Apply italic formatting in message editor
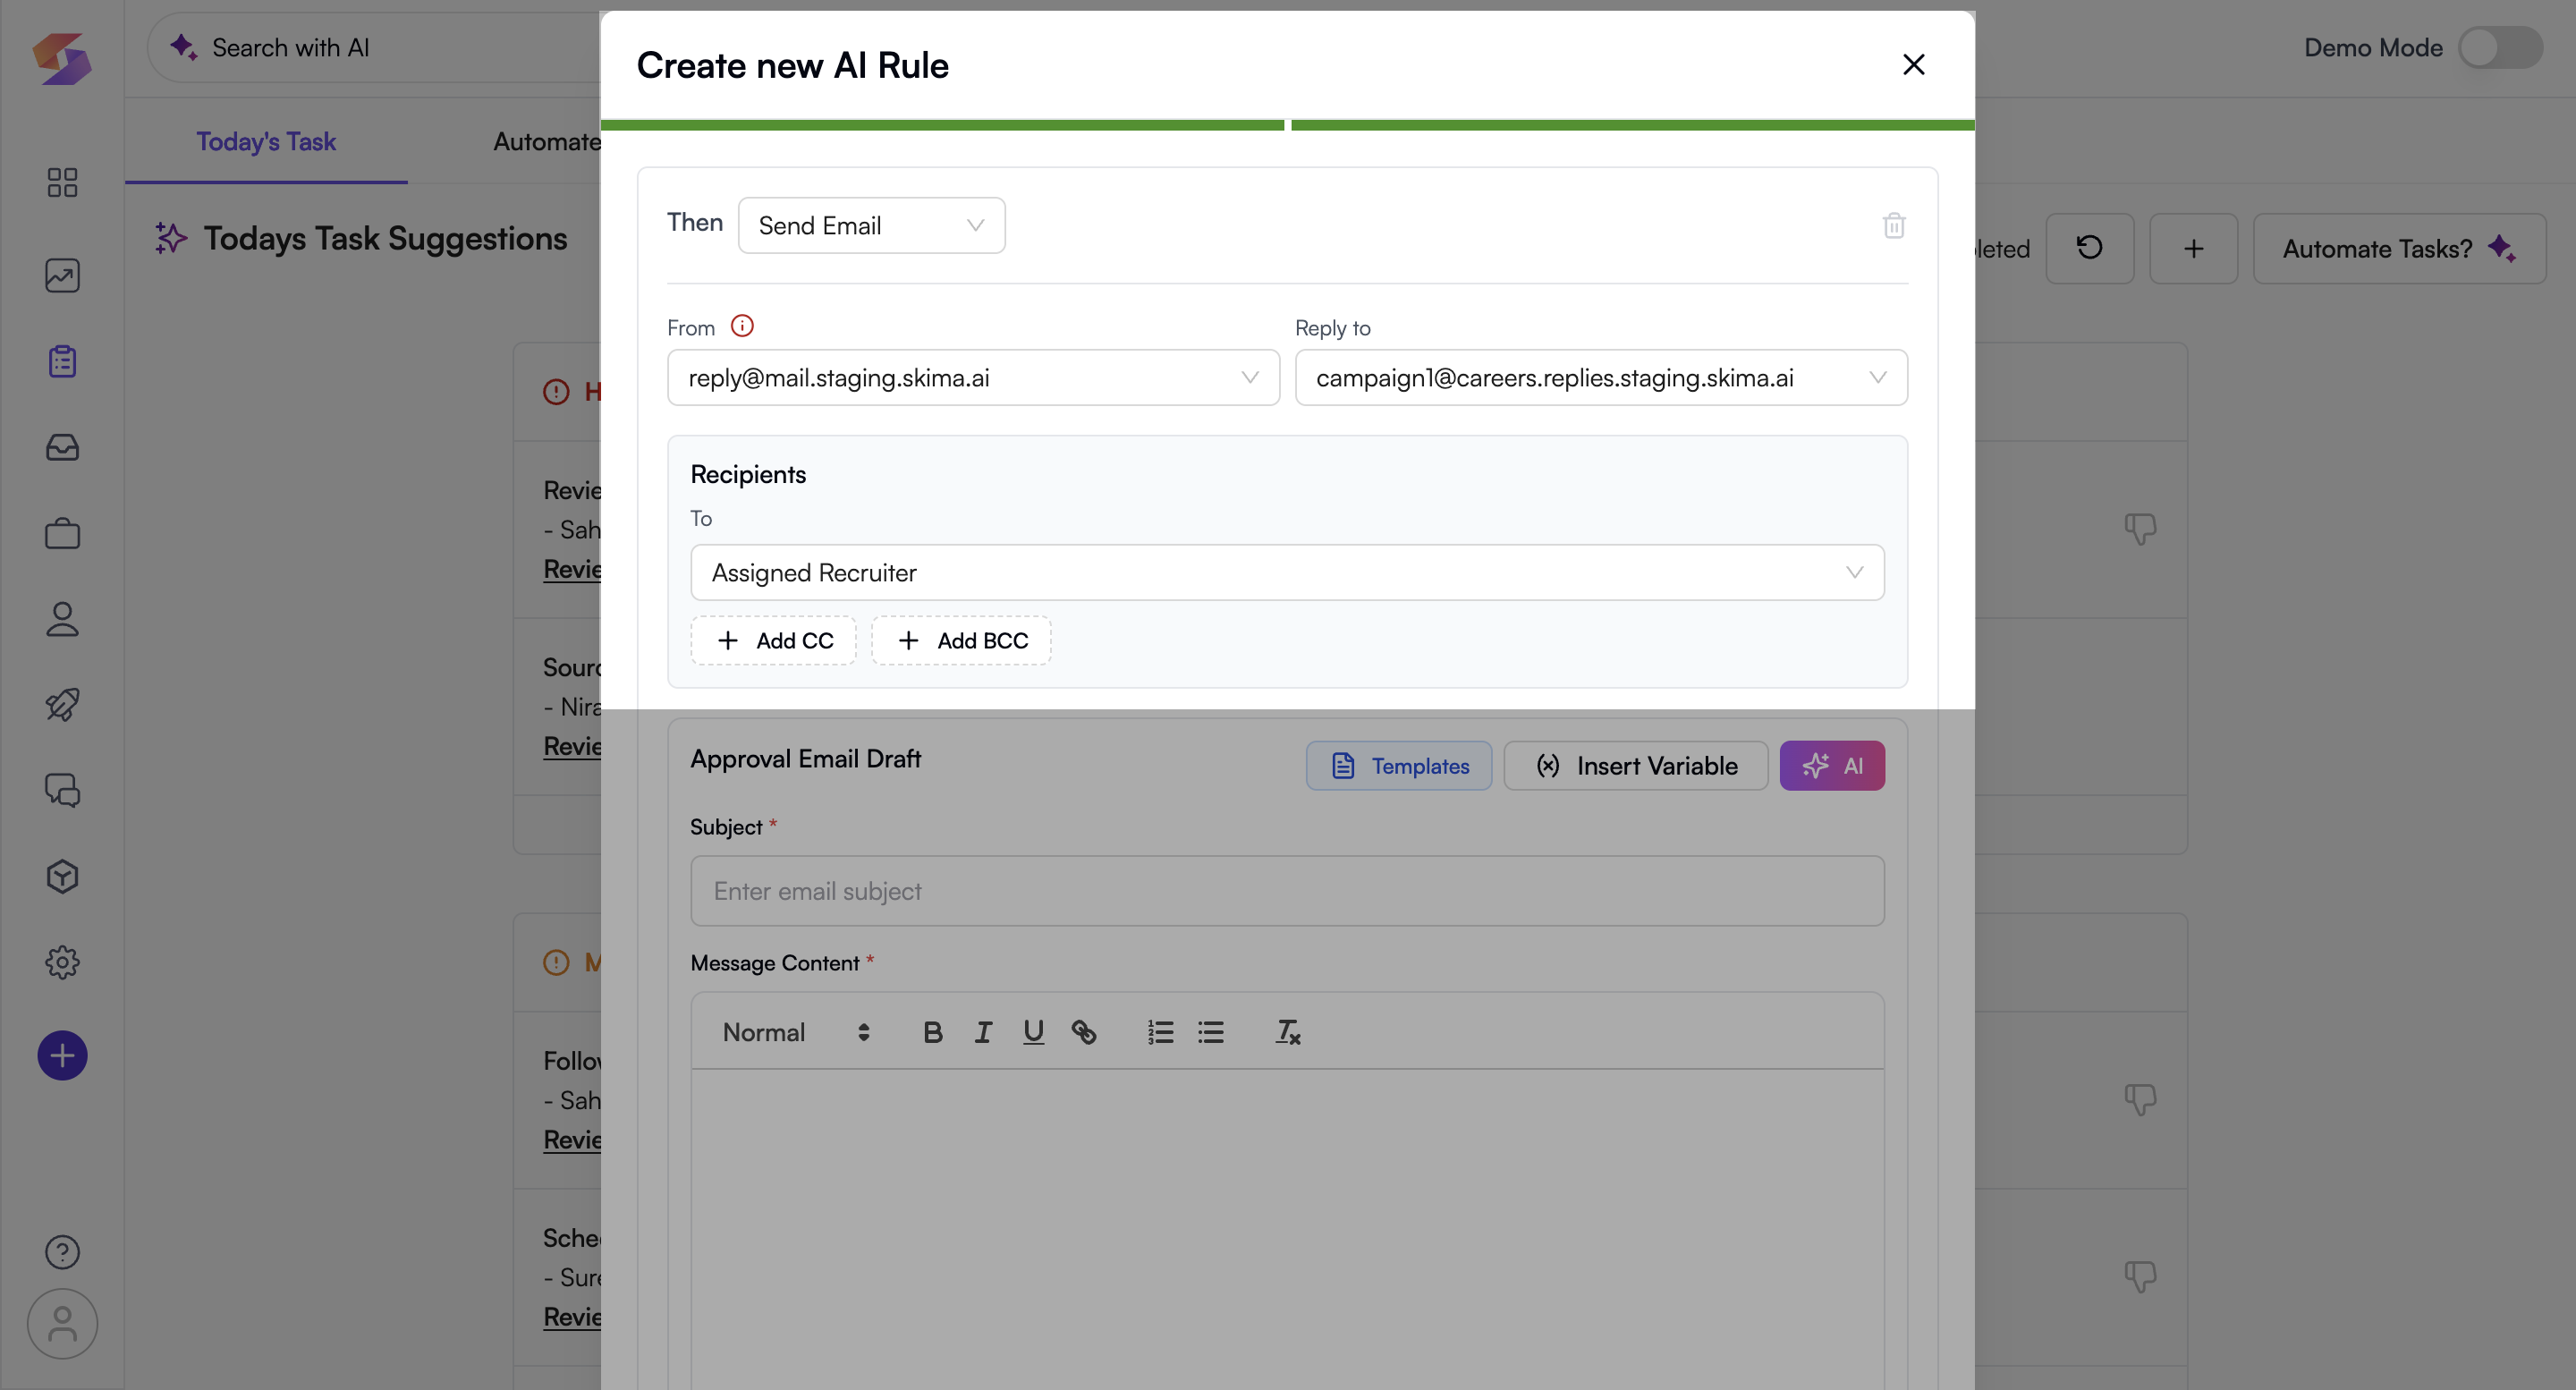The width and height of the screenshot is (2576, 1390). [983, 1032]
